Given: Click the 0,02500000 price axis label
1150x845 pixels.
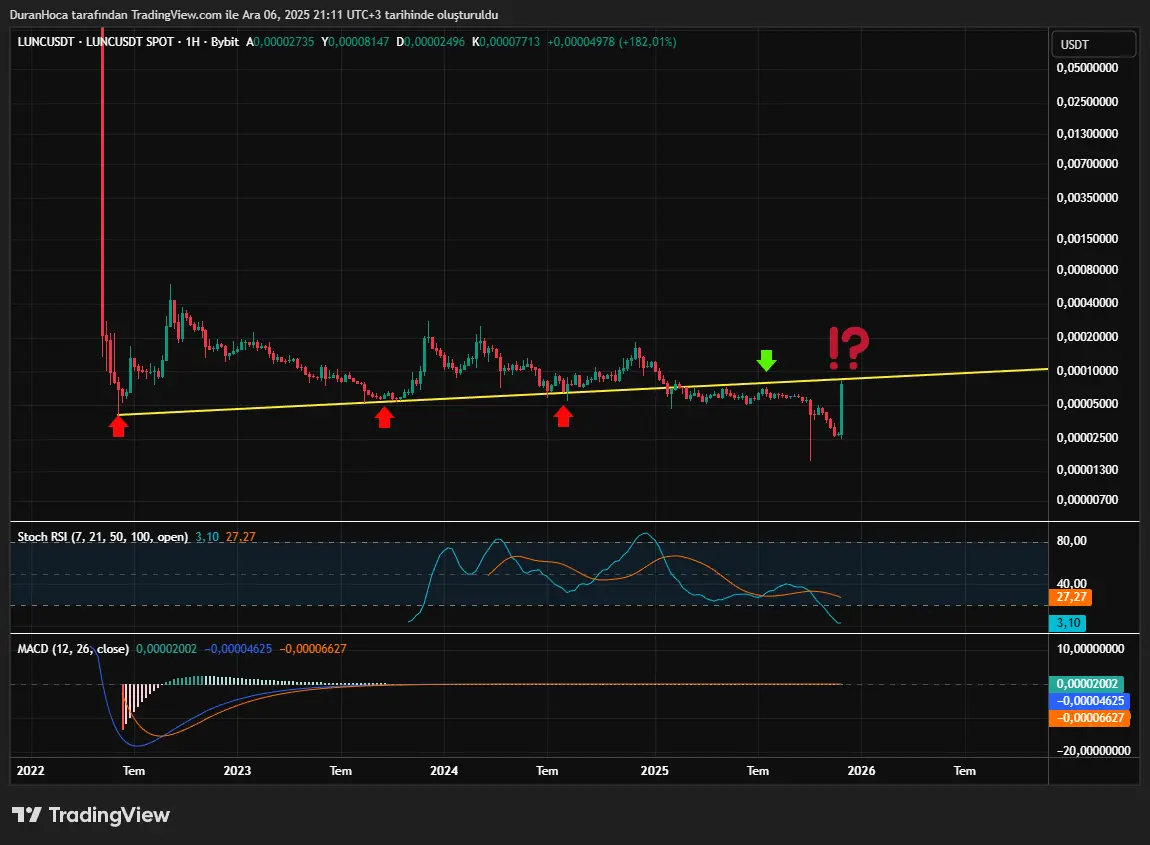Looking at the screenshot, I should point(1087,101).
